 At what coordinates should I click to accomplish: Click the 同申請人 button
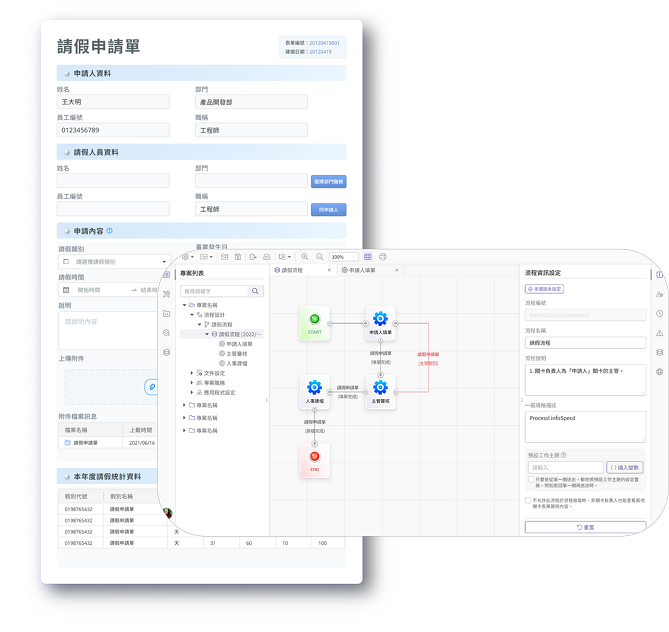coord(329,210)
